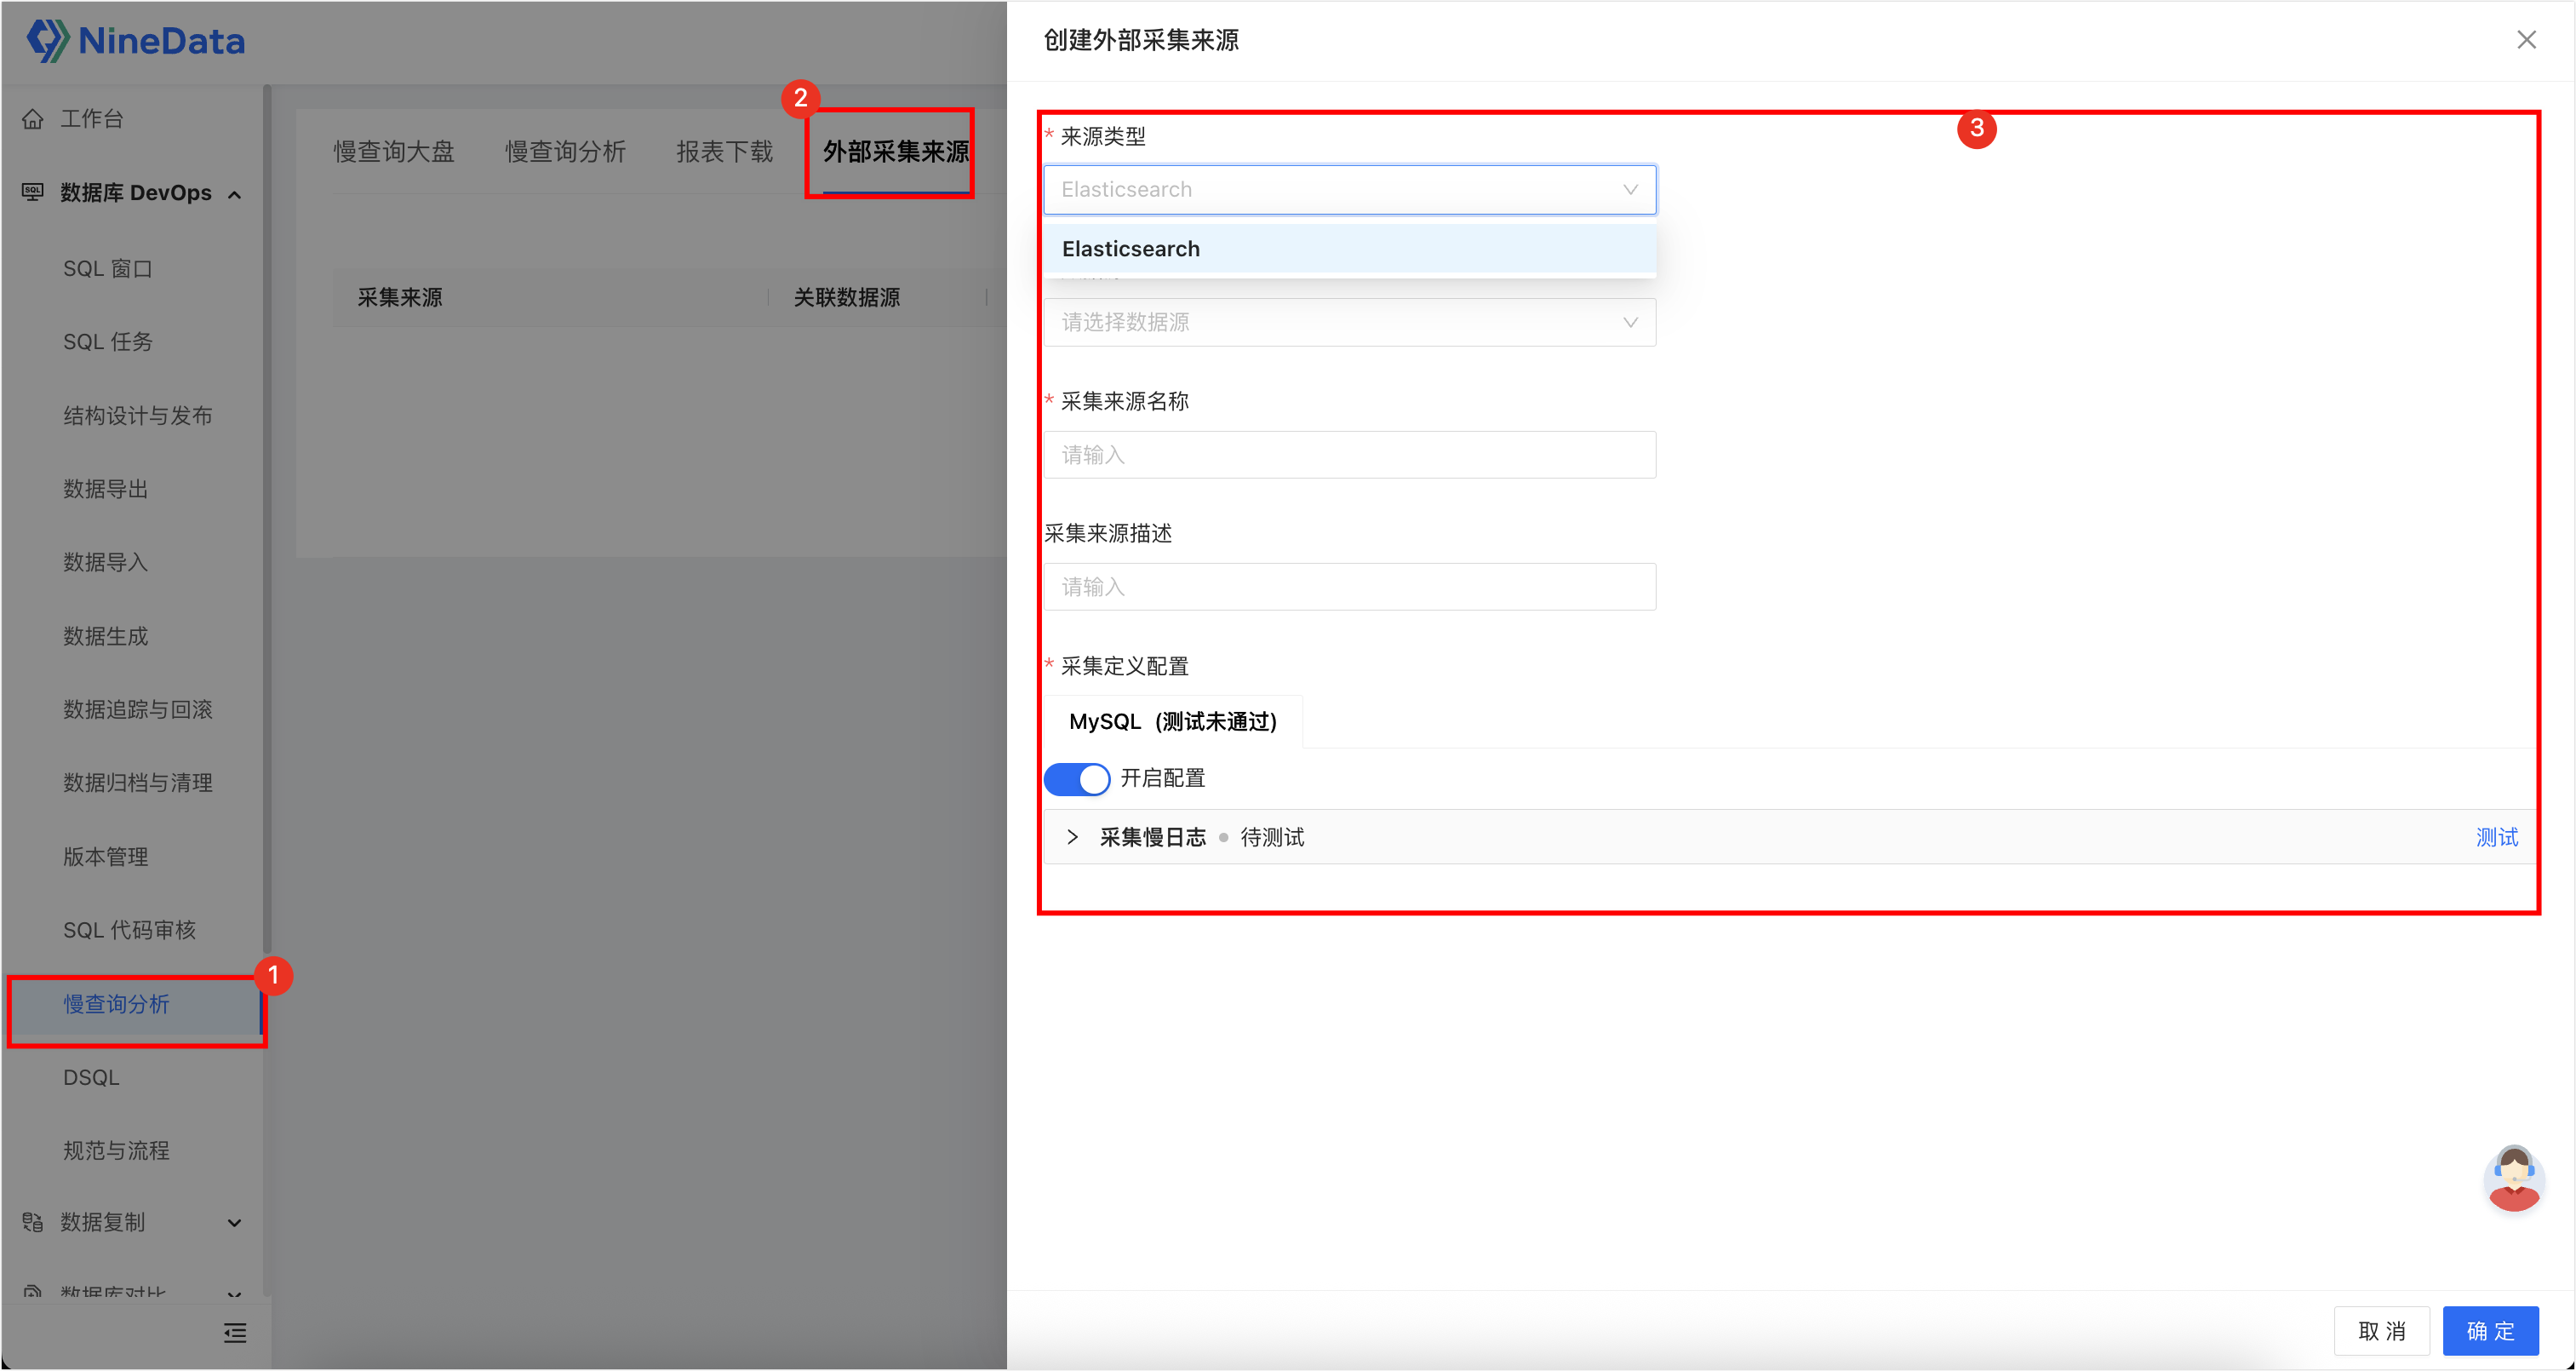This screenshot has height=1371, width=2576.
Task: Open the 来源类型 dropdown
Action: point(1350,190)
